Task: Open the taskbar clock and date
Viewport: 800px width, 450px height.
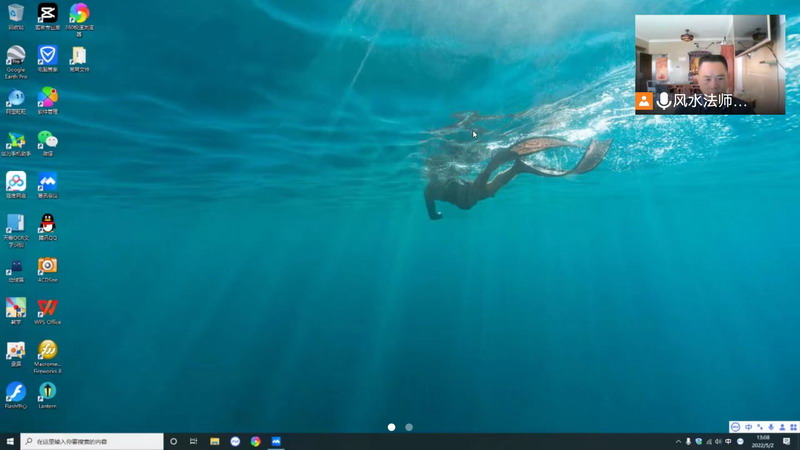Action: point(763,441)
